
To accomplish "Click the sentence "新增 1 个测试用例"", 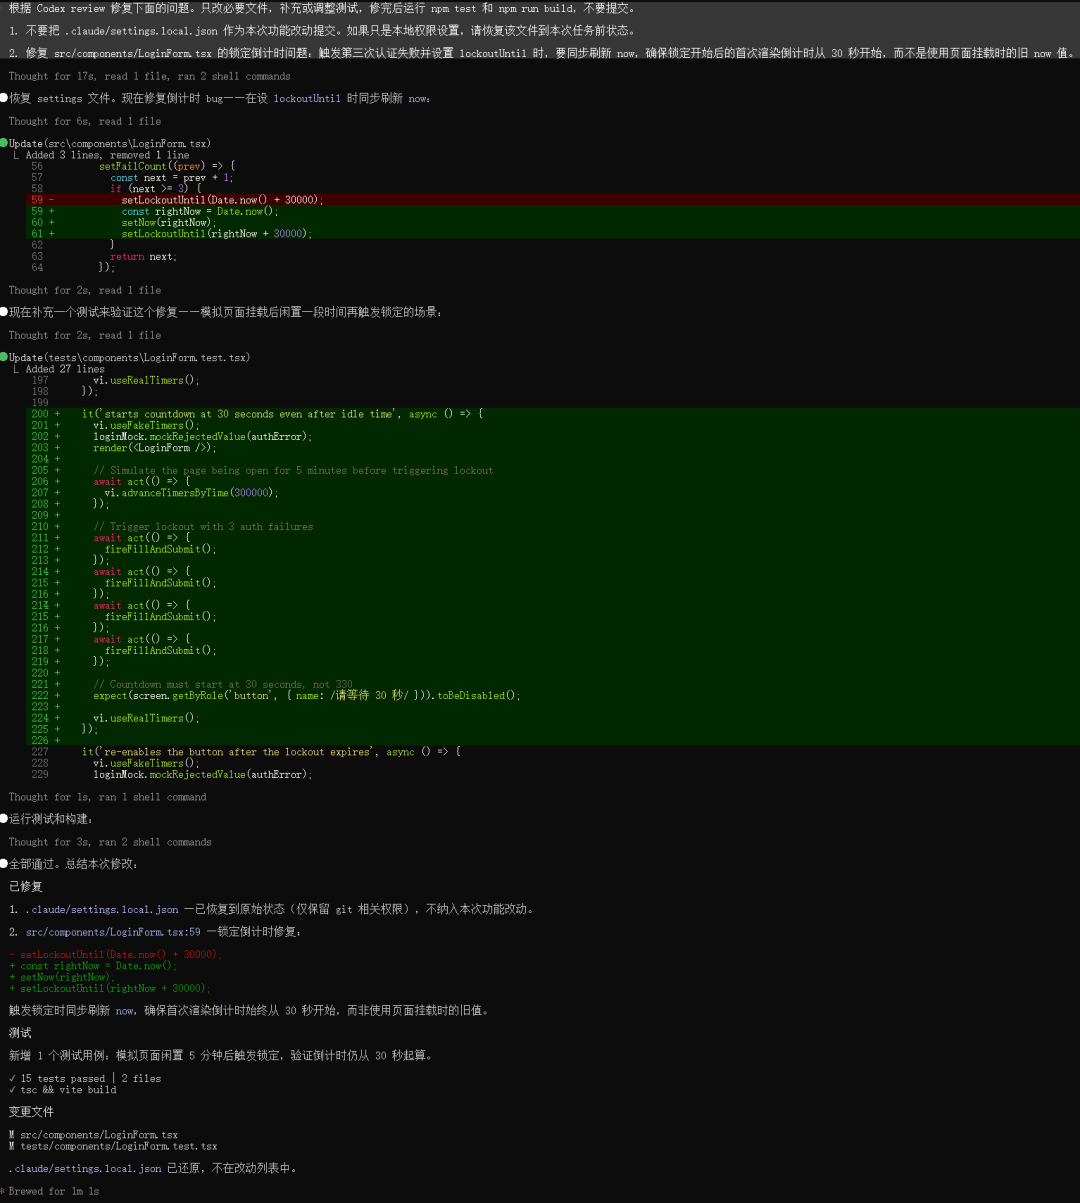I will (221, 1056).
